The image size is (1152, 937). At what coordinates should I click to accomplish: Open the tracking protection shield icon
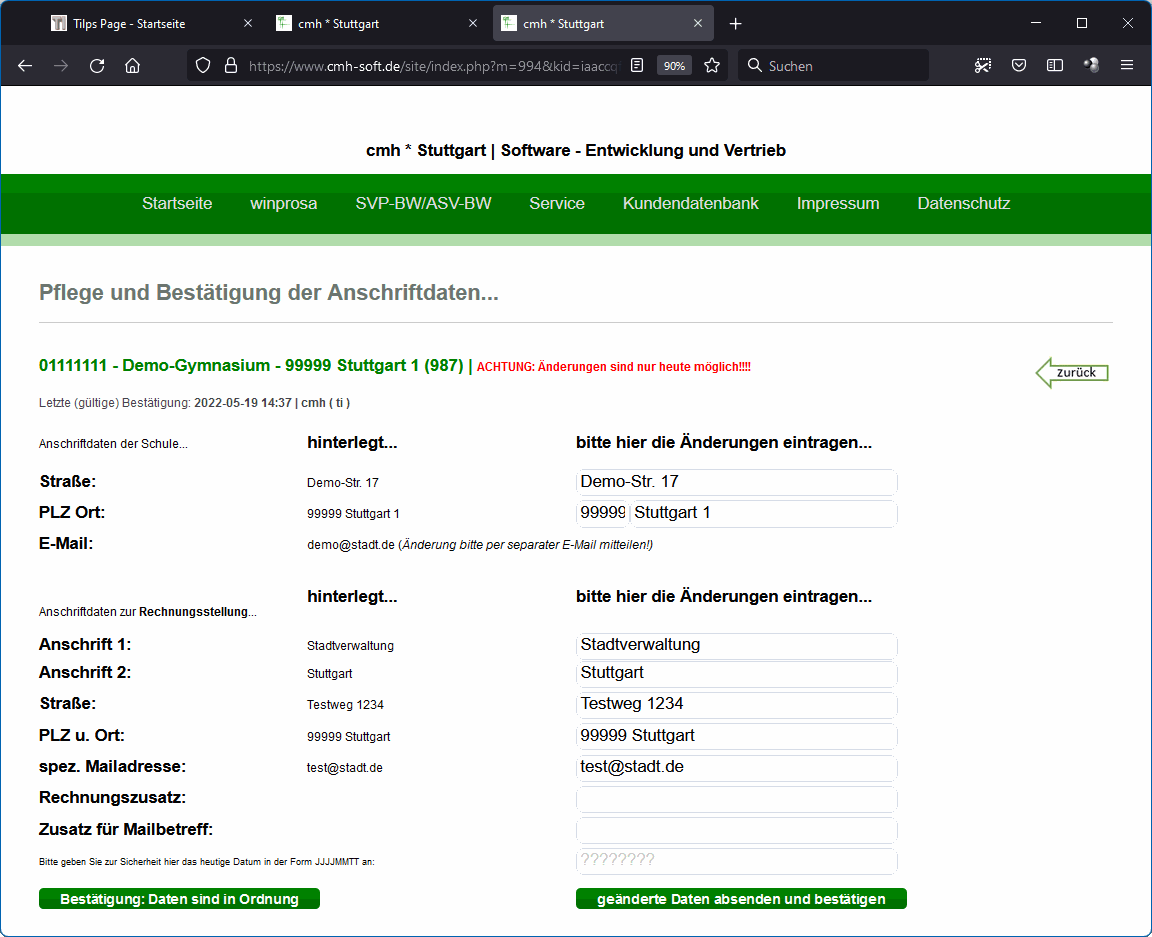[x=203, y=66]
